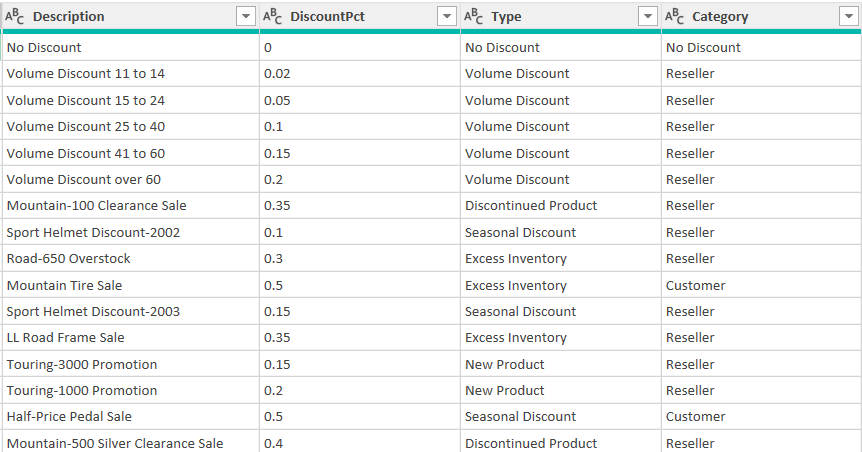The image size is (862, 452).
Task: Open the Description column filter dropdown
Action: point(245,16)
